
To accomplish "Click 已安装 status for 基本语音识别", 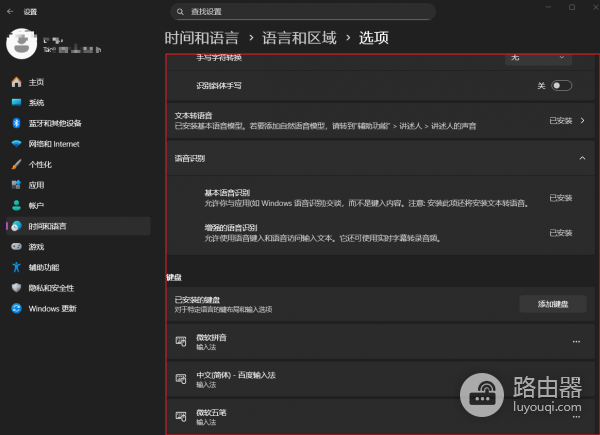I will pos(561,198).
